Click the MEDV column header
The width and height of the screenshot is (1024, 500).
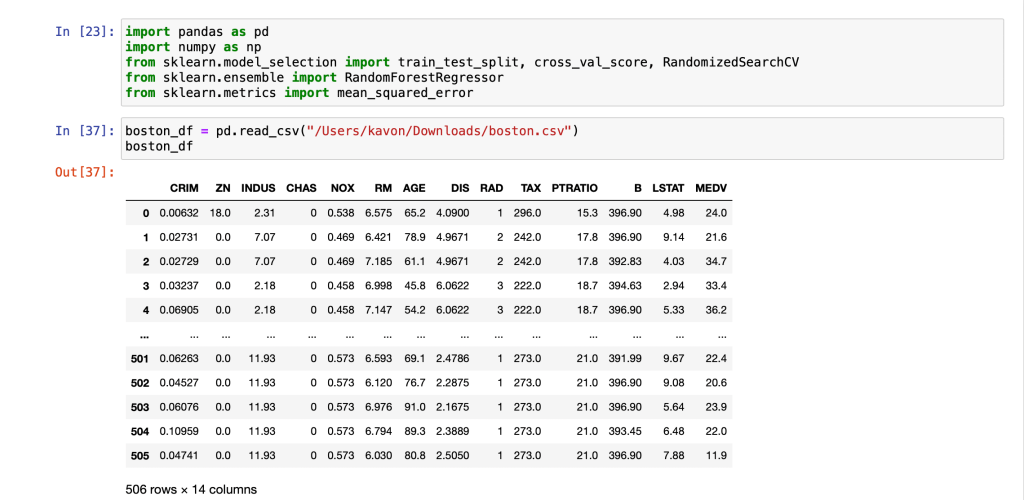[x=710, y=188]
